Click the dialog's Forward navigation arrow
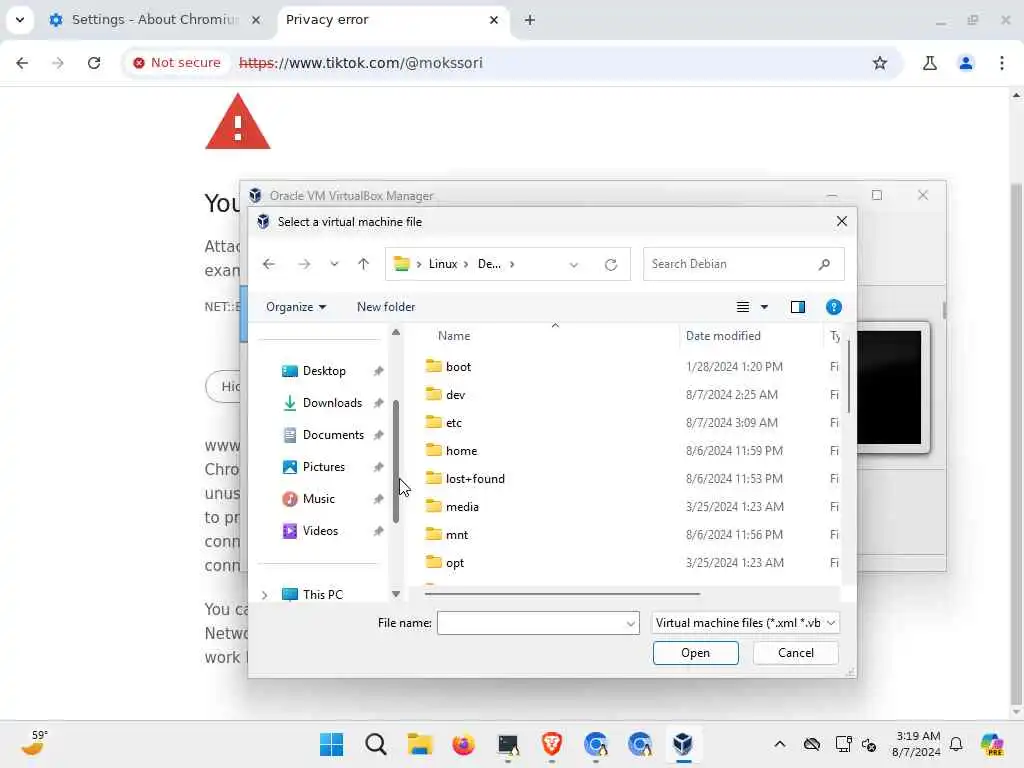1024x768 pixels. coord(304,264)
